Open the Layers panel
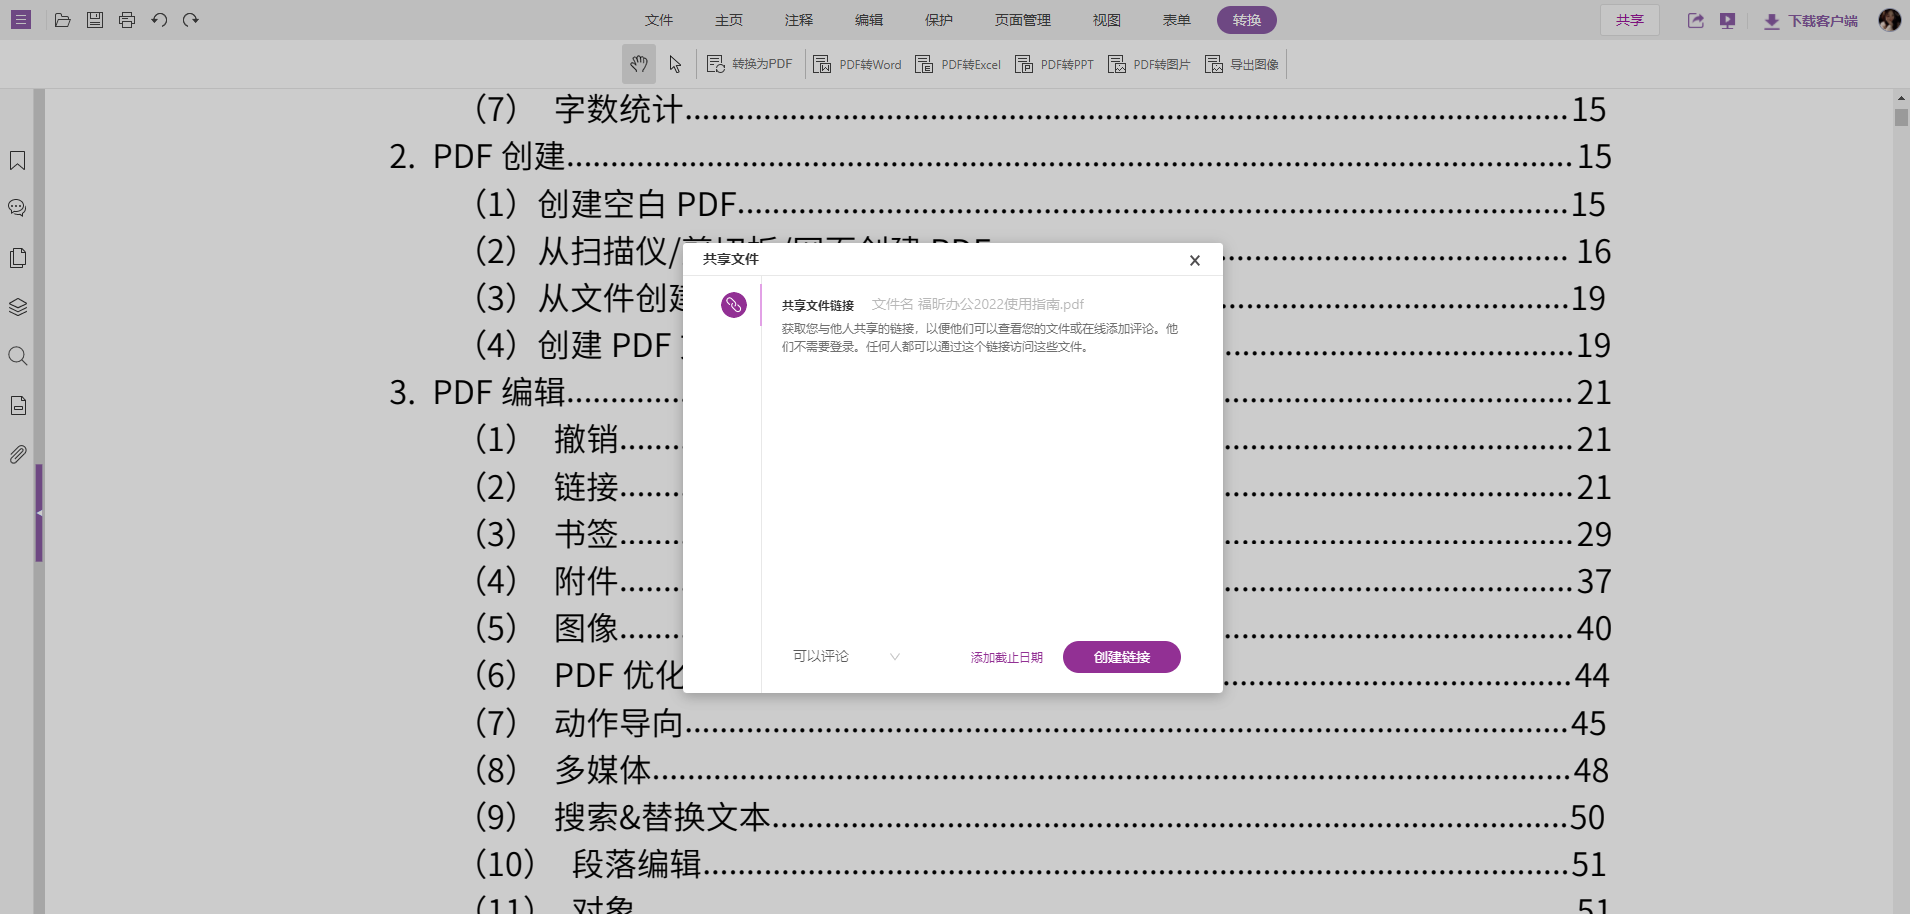Image resolution: width=1910 pixels, height=914 pixels. click(x=17, y=307)
